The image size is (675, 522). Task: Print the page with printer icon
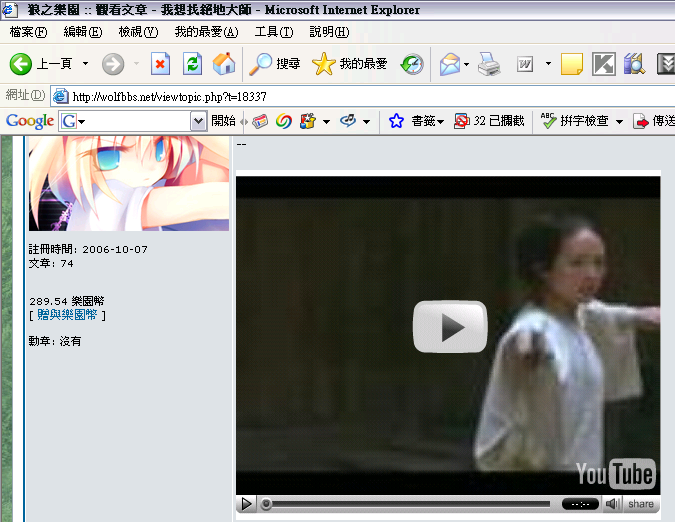(489, 64)
